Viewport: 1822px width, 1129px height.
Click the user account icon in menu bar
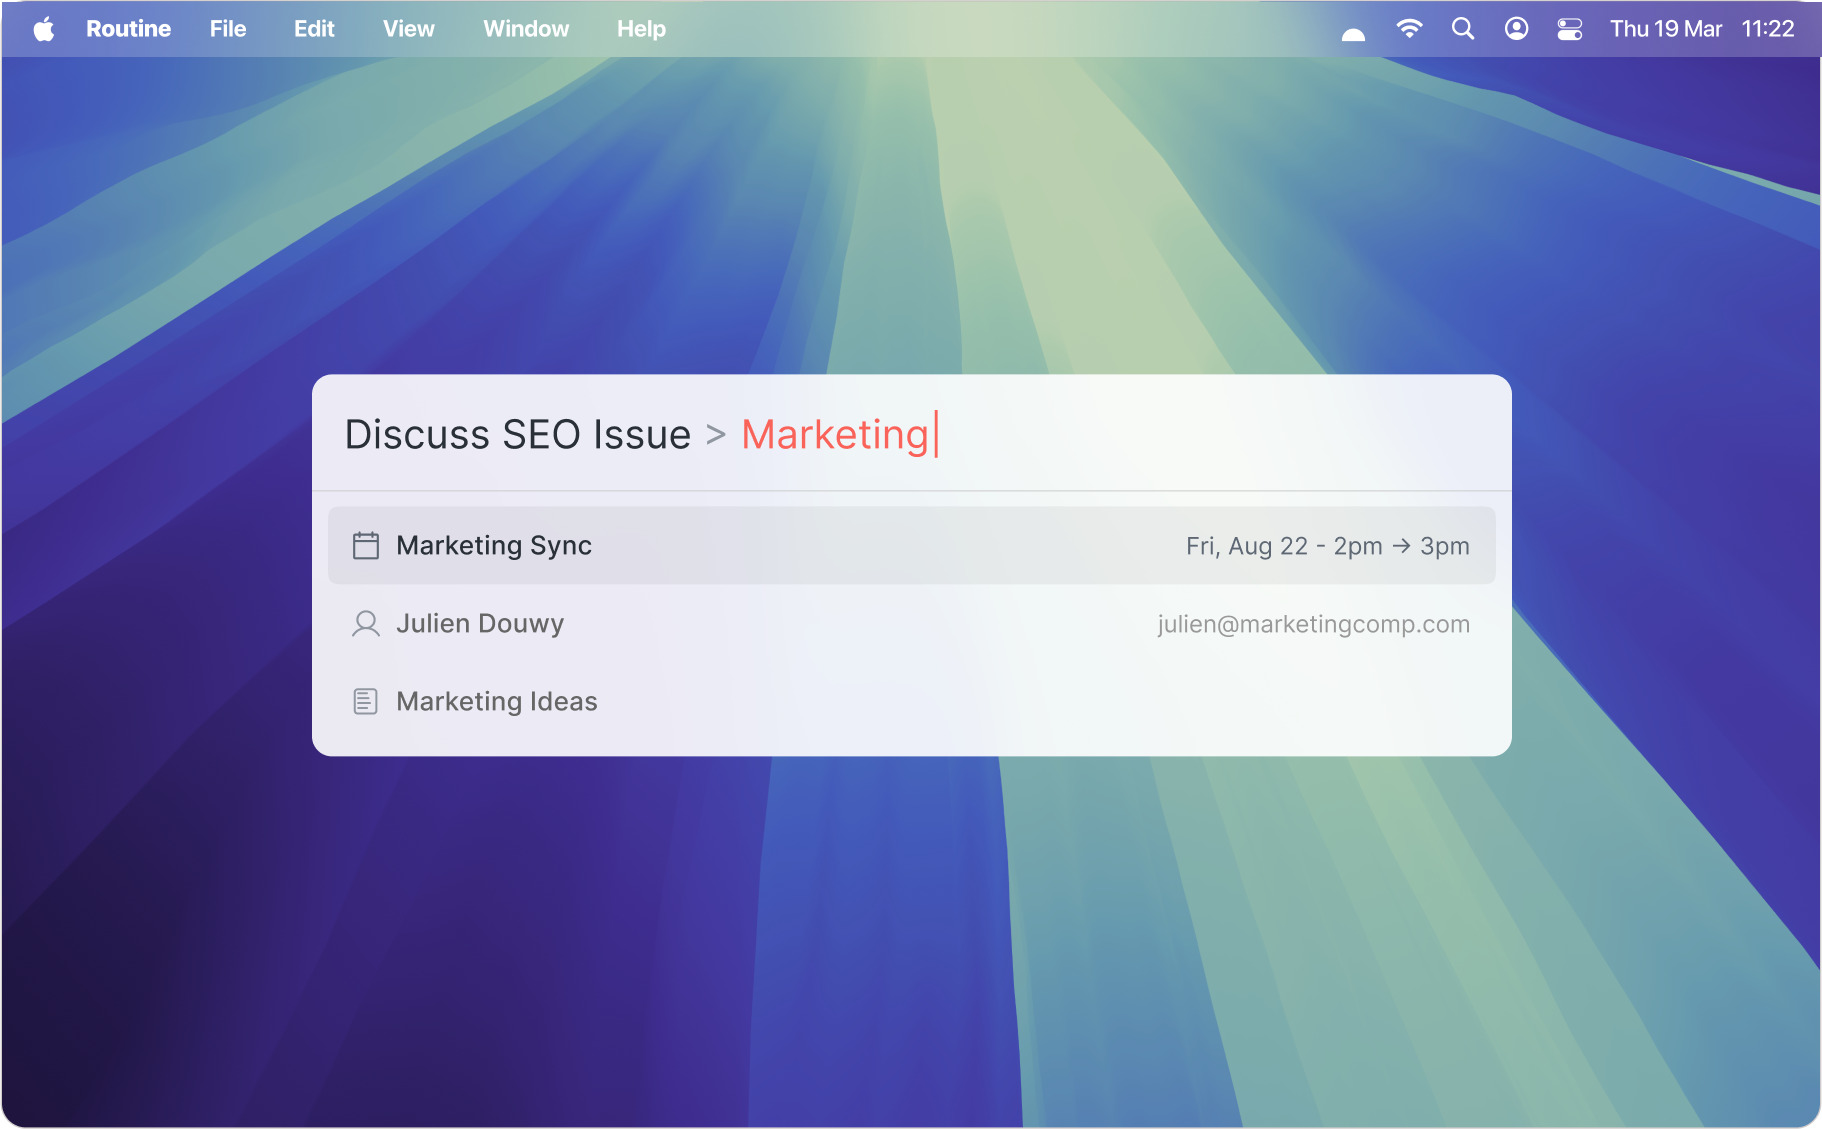tap(1516, 29)
